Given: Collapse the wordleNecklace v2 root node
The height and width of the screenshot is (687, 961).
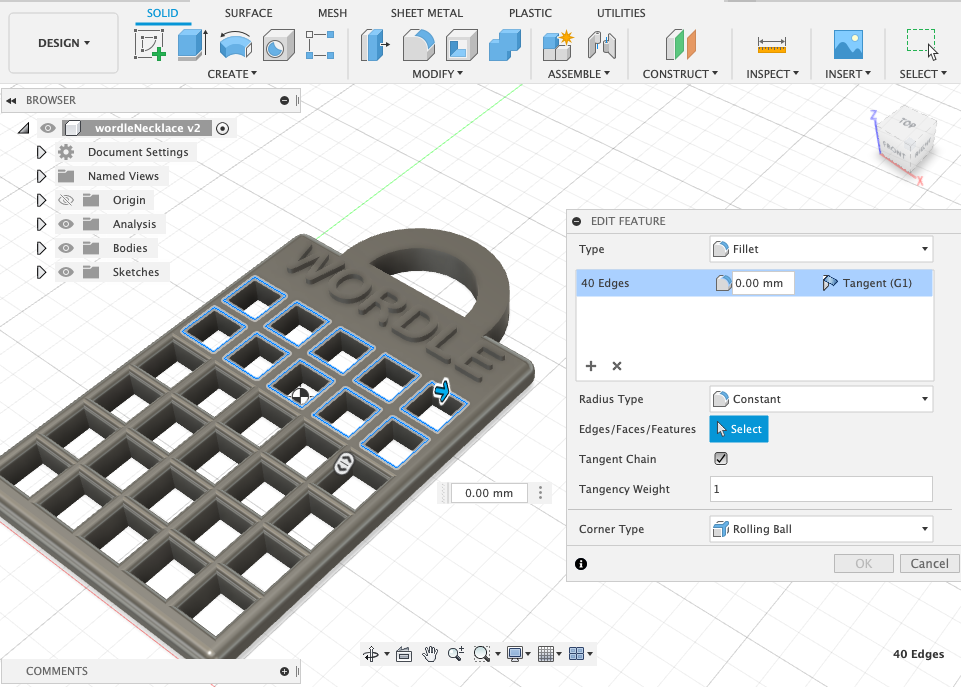Looking at the screenshot, I should (x=23, y=128).
